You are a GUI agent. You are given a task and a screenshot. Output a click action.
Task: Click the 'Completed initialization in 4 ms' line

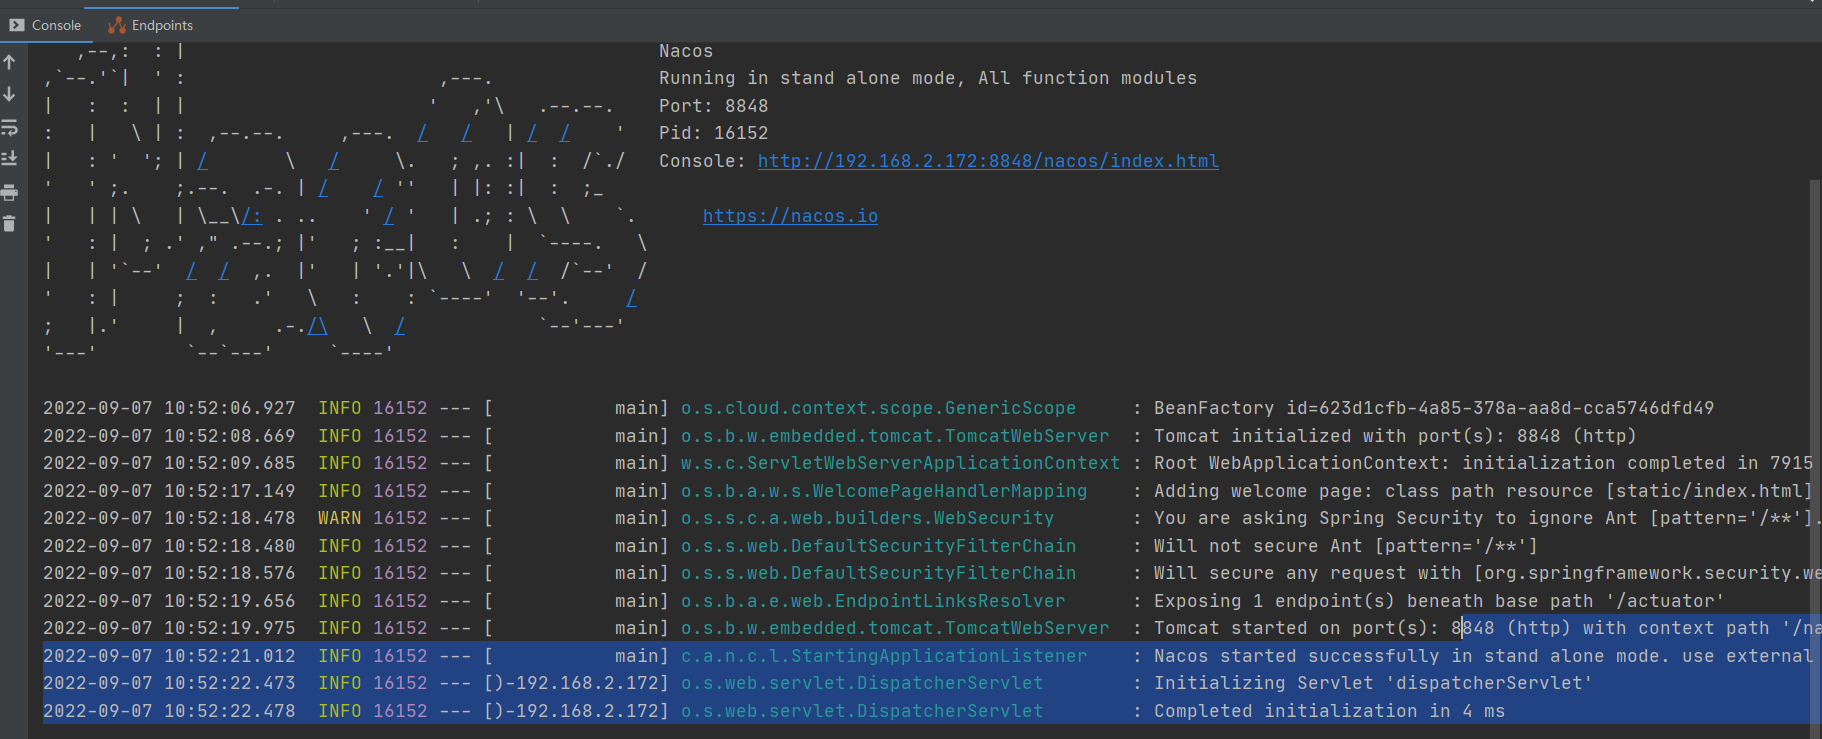tap(1329, 711)
